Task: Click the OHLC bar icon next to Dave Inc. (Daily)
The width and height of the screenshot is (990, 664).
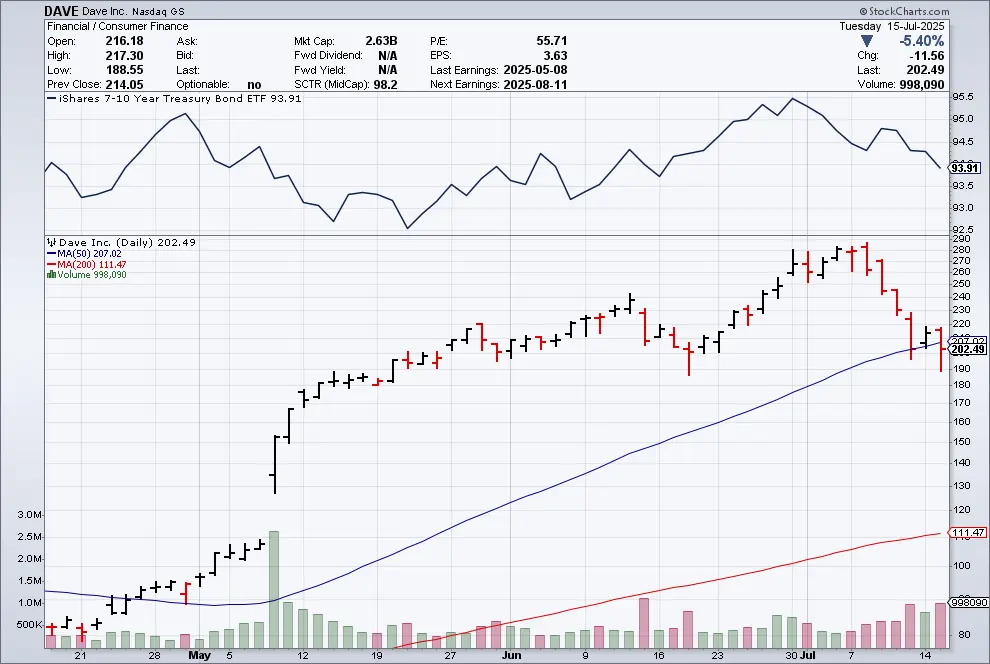Action: (x=52, y=242)
